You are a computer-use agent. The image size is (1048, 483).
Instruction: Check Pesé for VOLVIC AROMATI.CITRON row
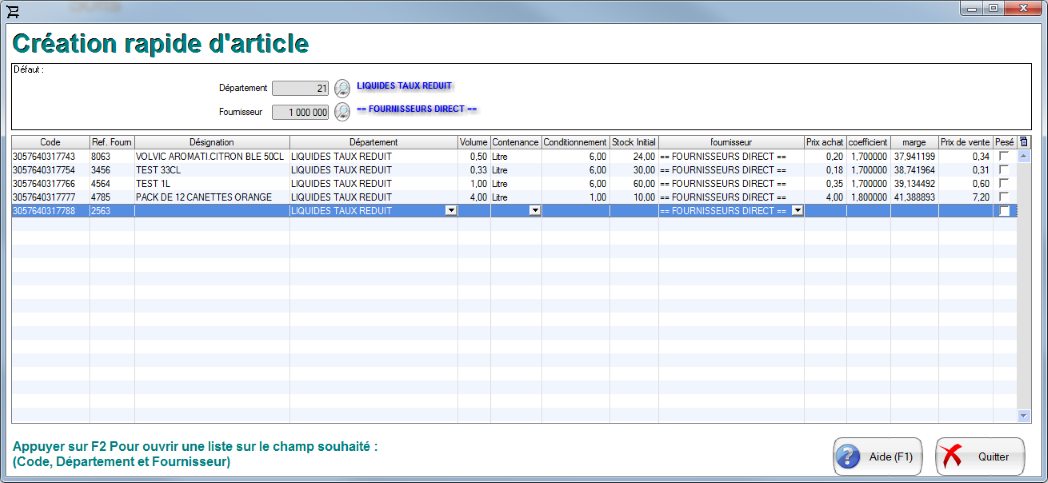1004,157
